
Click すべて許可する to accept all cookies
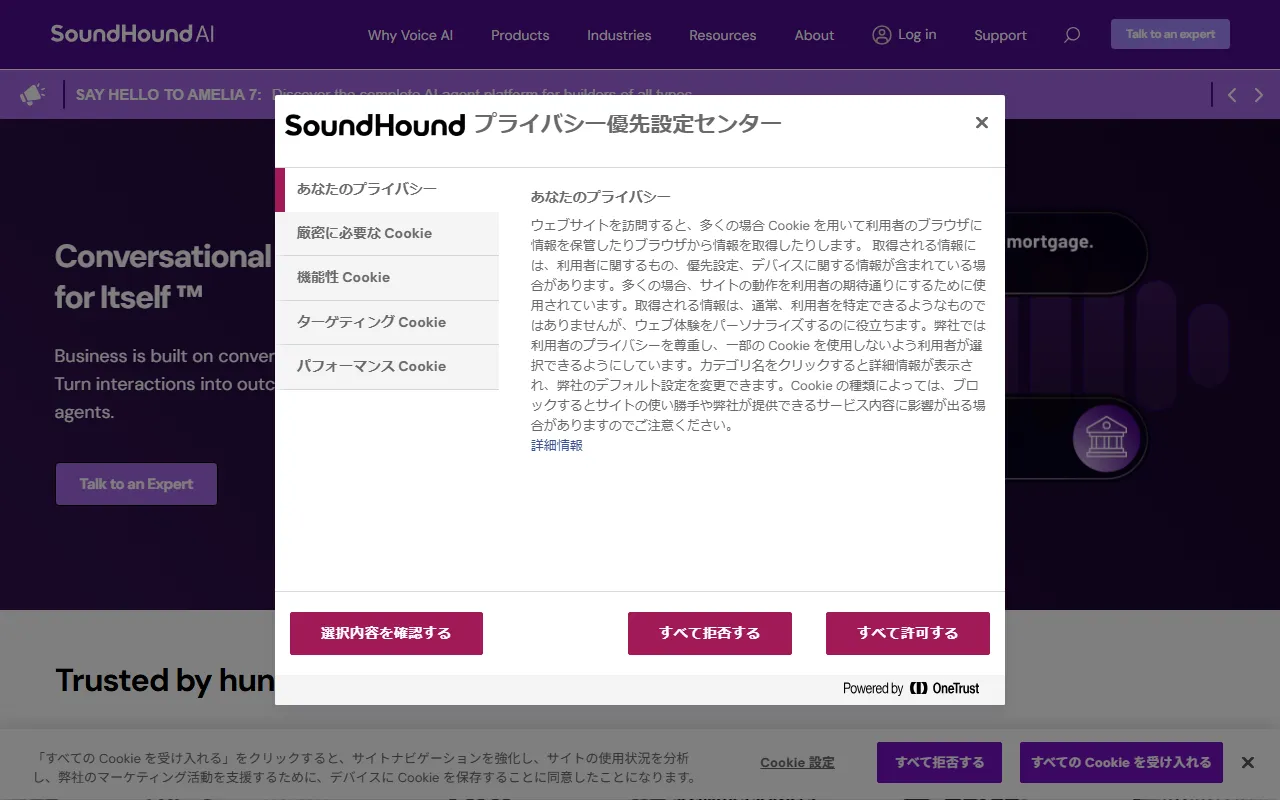(x=907, y=633)
